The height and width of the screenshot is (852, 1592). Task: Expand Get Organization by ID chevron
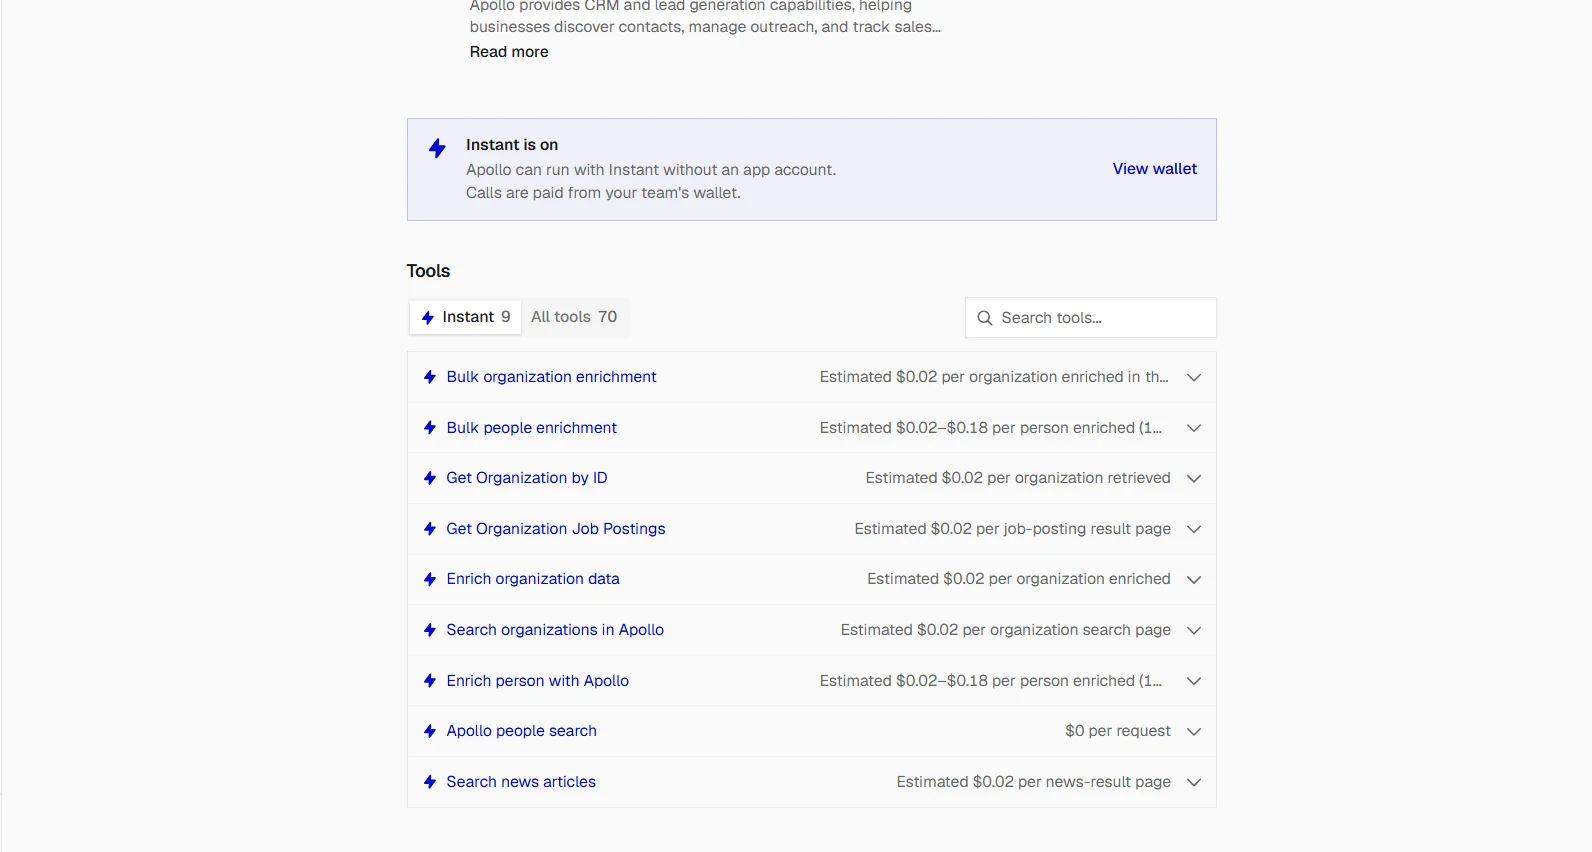pos(1194,478)
